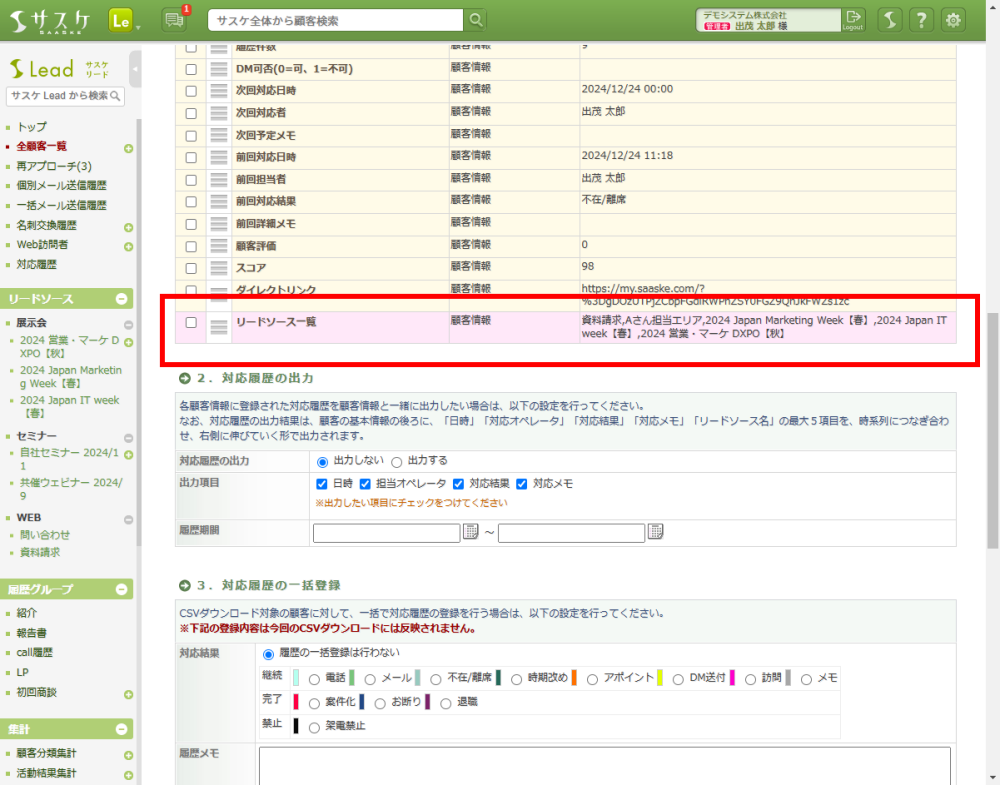Select the アポイント result radio button
This screenshot has width=1000, height=785.
click(593, 679)
